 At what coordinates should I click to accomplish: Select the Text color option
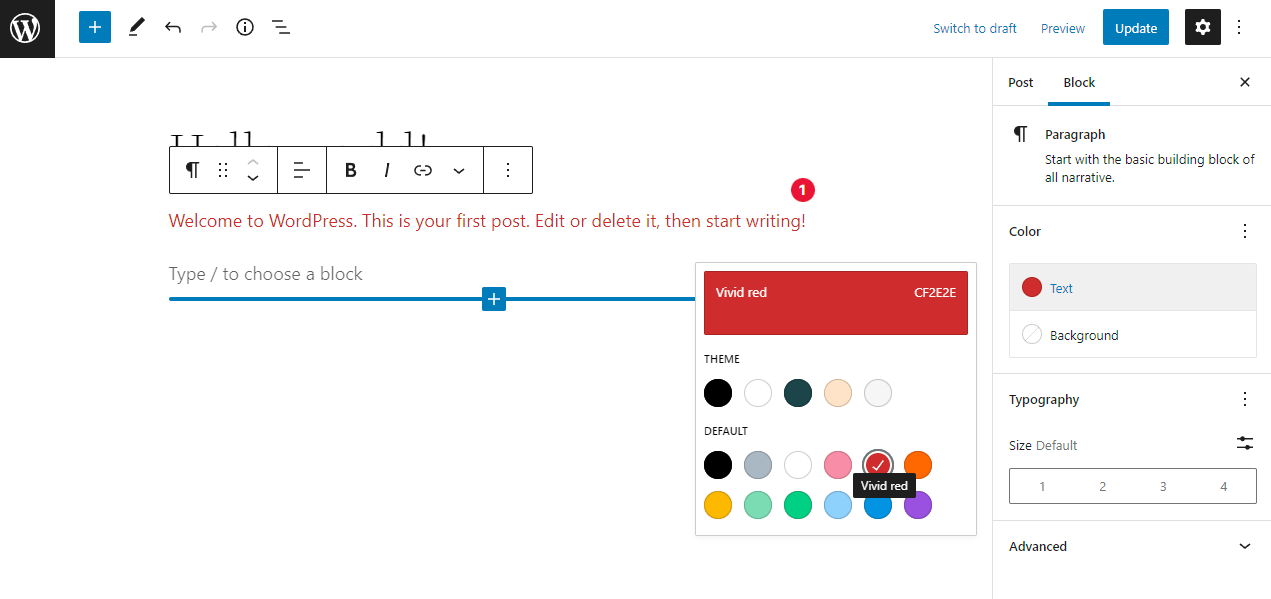pyautogui.click(x=1133, y=288)
